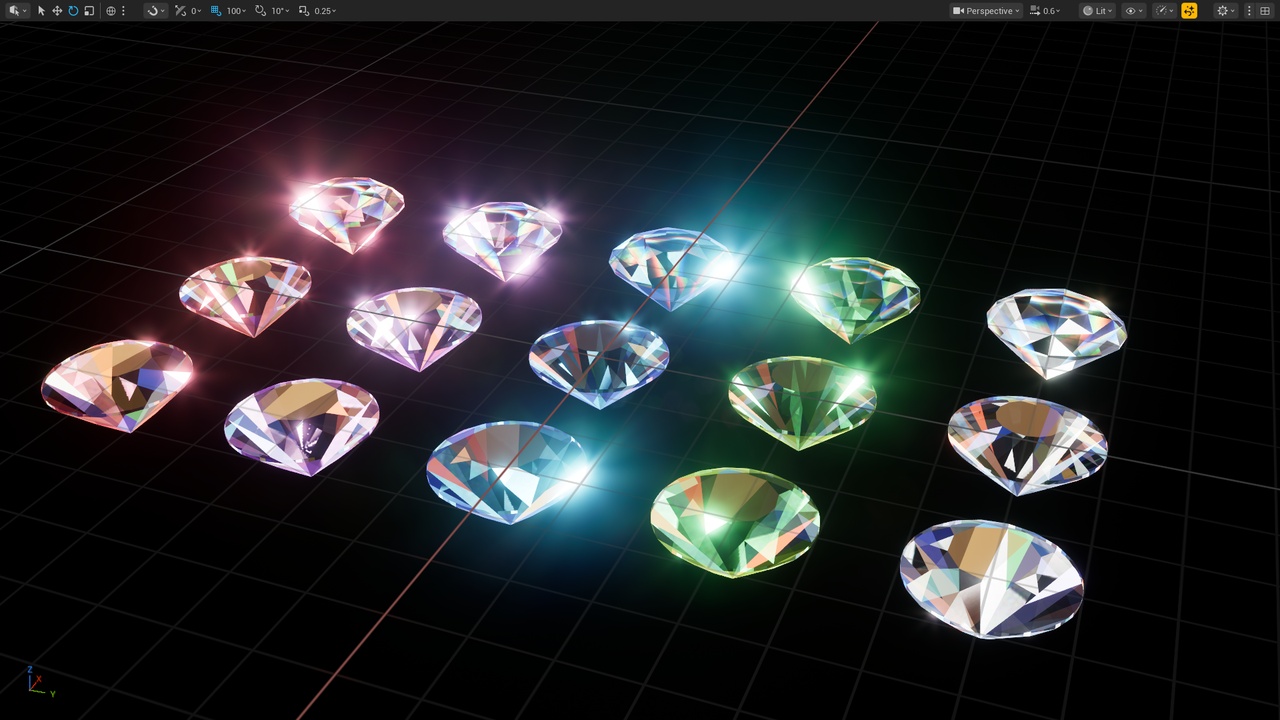Toggle the world/local coordinate globe icon
Viewport: 1280px width, 720px height.
[111, 11]
